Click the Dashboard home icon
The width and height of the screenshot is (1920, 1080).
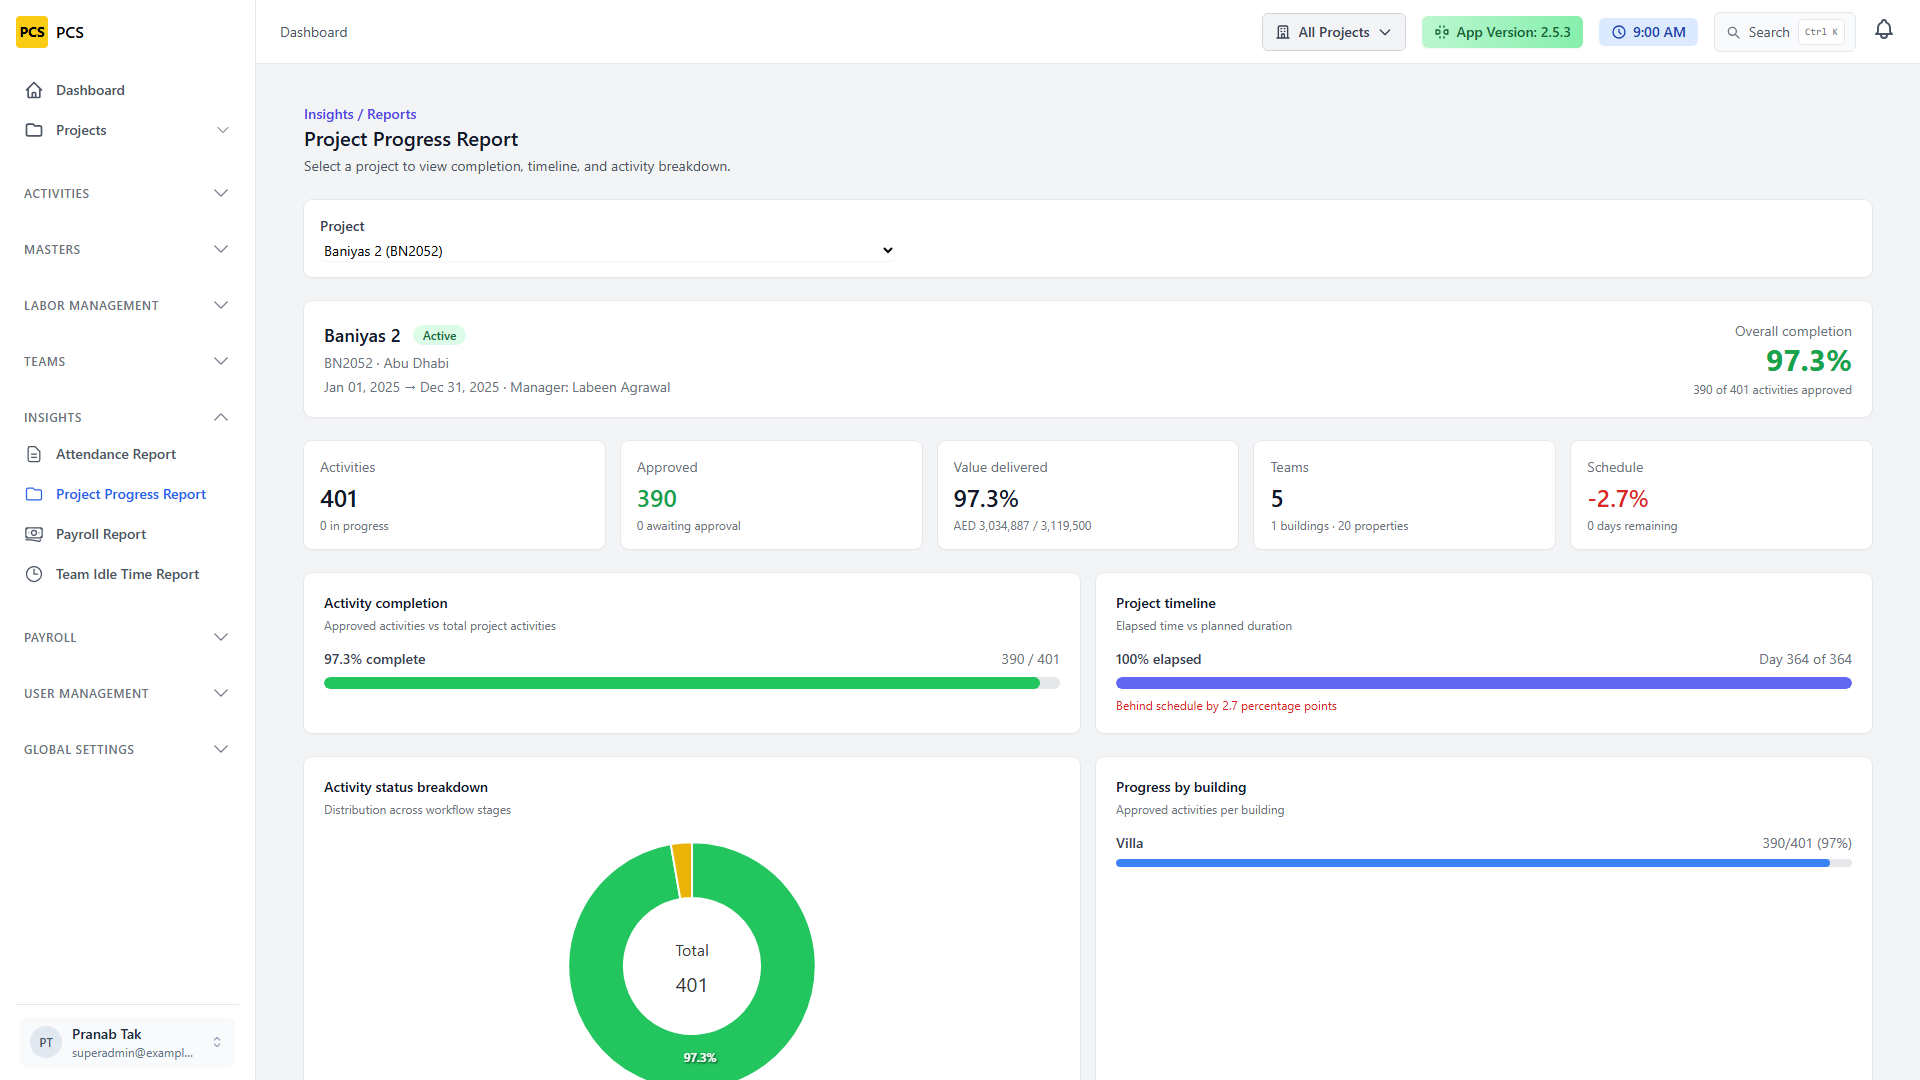pyautogui.click(x=34, y=90)
